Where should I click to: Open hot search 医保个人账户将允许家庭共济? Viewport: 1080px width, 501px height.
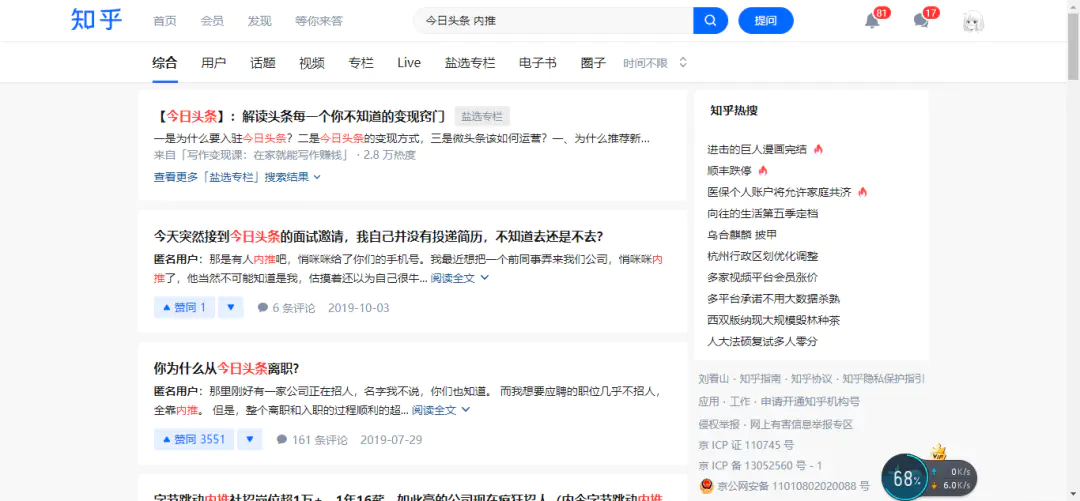[779, 192]
